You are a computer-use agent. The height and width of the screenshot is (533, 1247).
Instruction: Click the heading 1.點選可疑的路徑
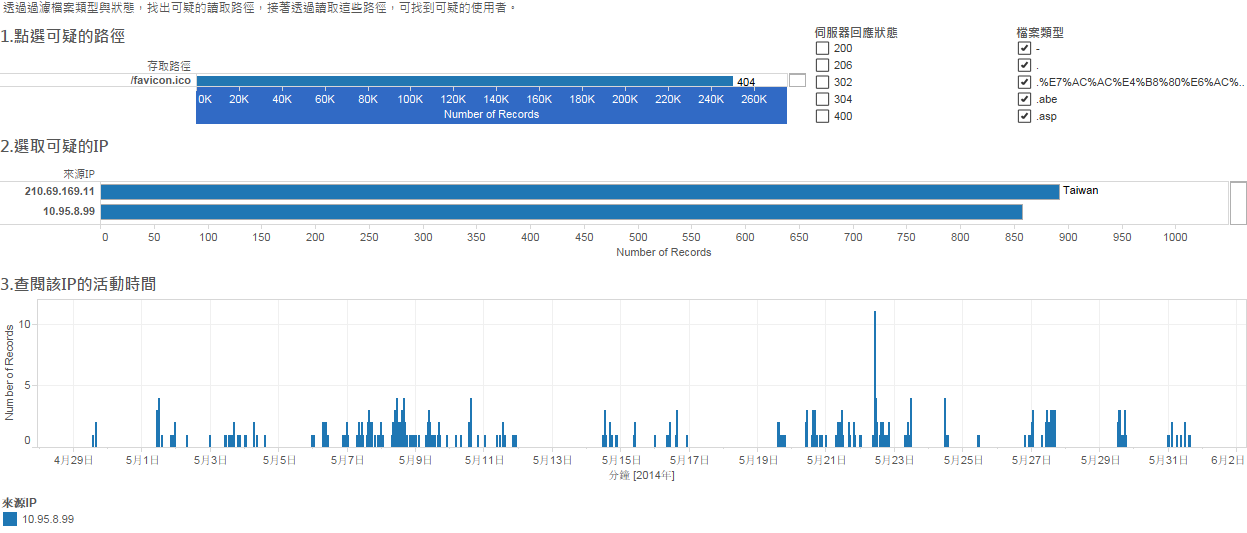point(63,36)
